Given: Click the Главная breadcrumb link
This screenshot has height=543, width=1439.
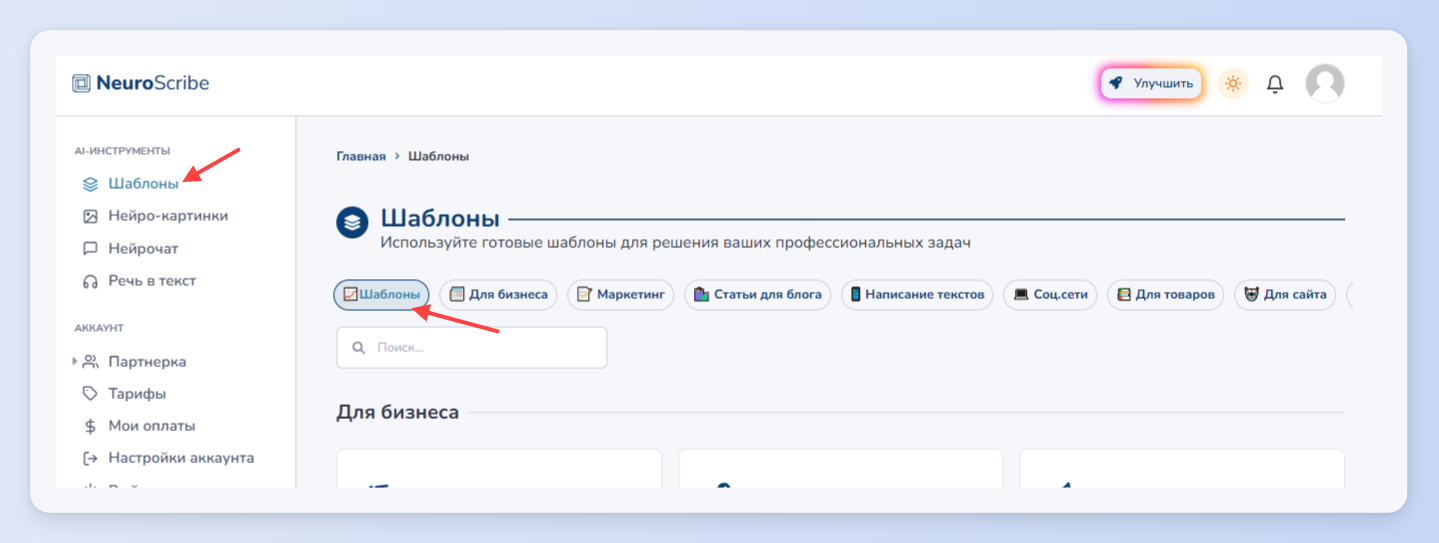Looking at the screenshot, I should coord(361,157).
